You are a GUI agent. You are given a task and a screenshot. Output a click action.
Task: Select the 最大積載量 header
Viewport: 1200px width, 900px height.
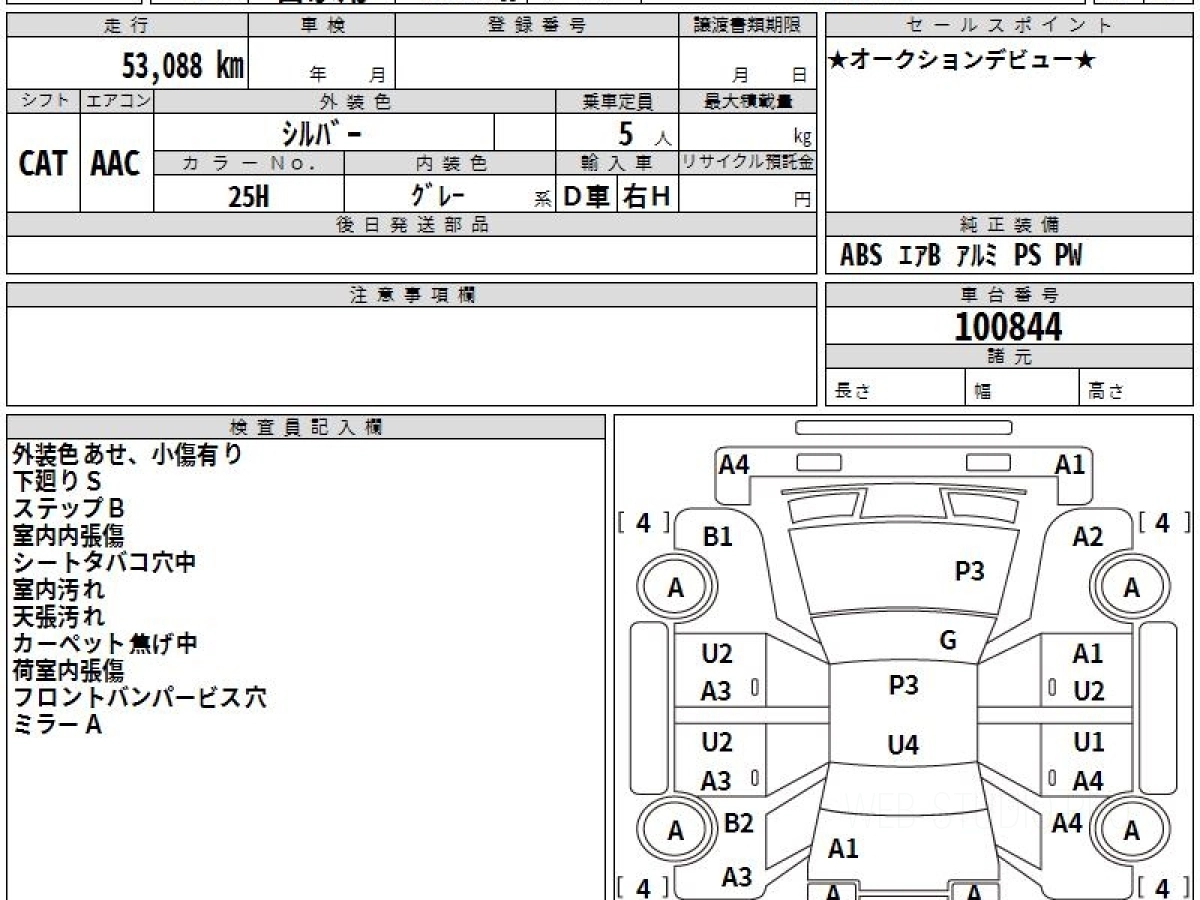tap(747, 101)
